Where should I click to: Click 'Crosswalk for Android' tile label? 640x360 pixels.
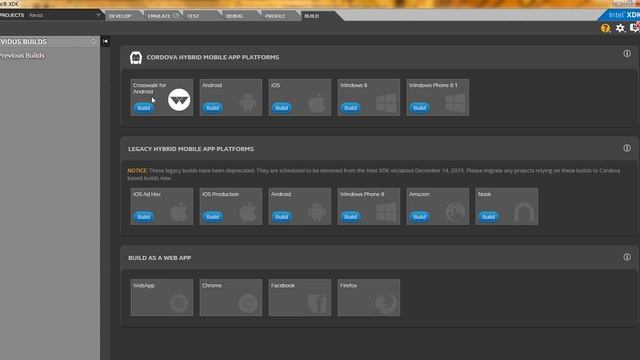149,89
